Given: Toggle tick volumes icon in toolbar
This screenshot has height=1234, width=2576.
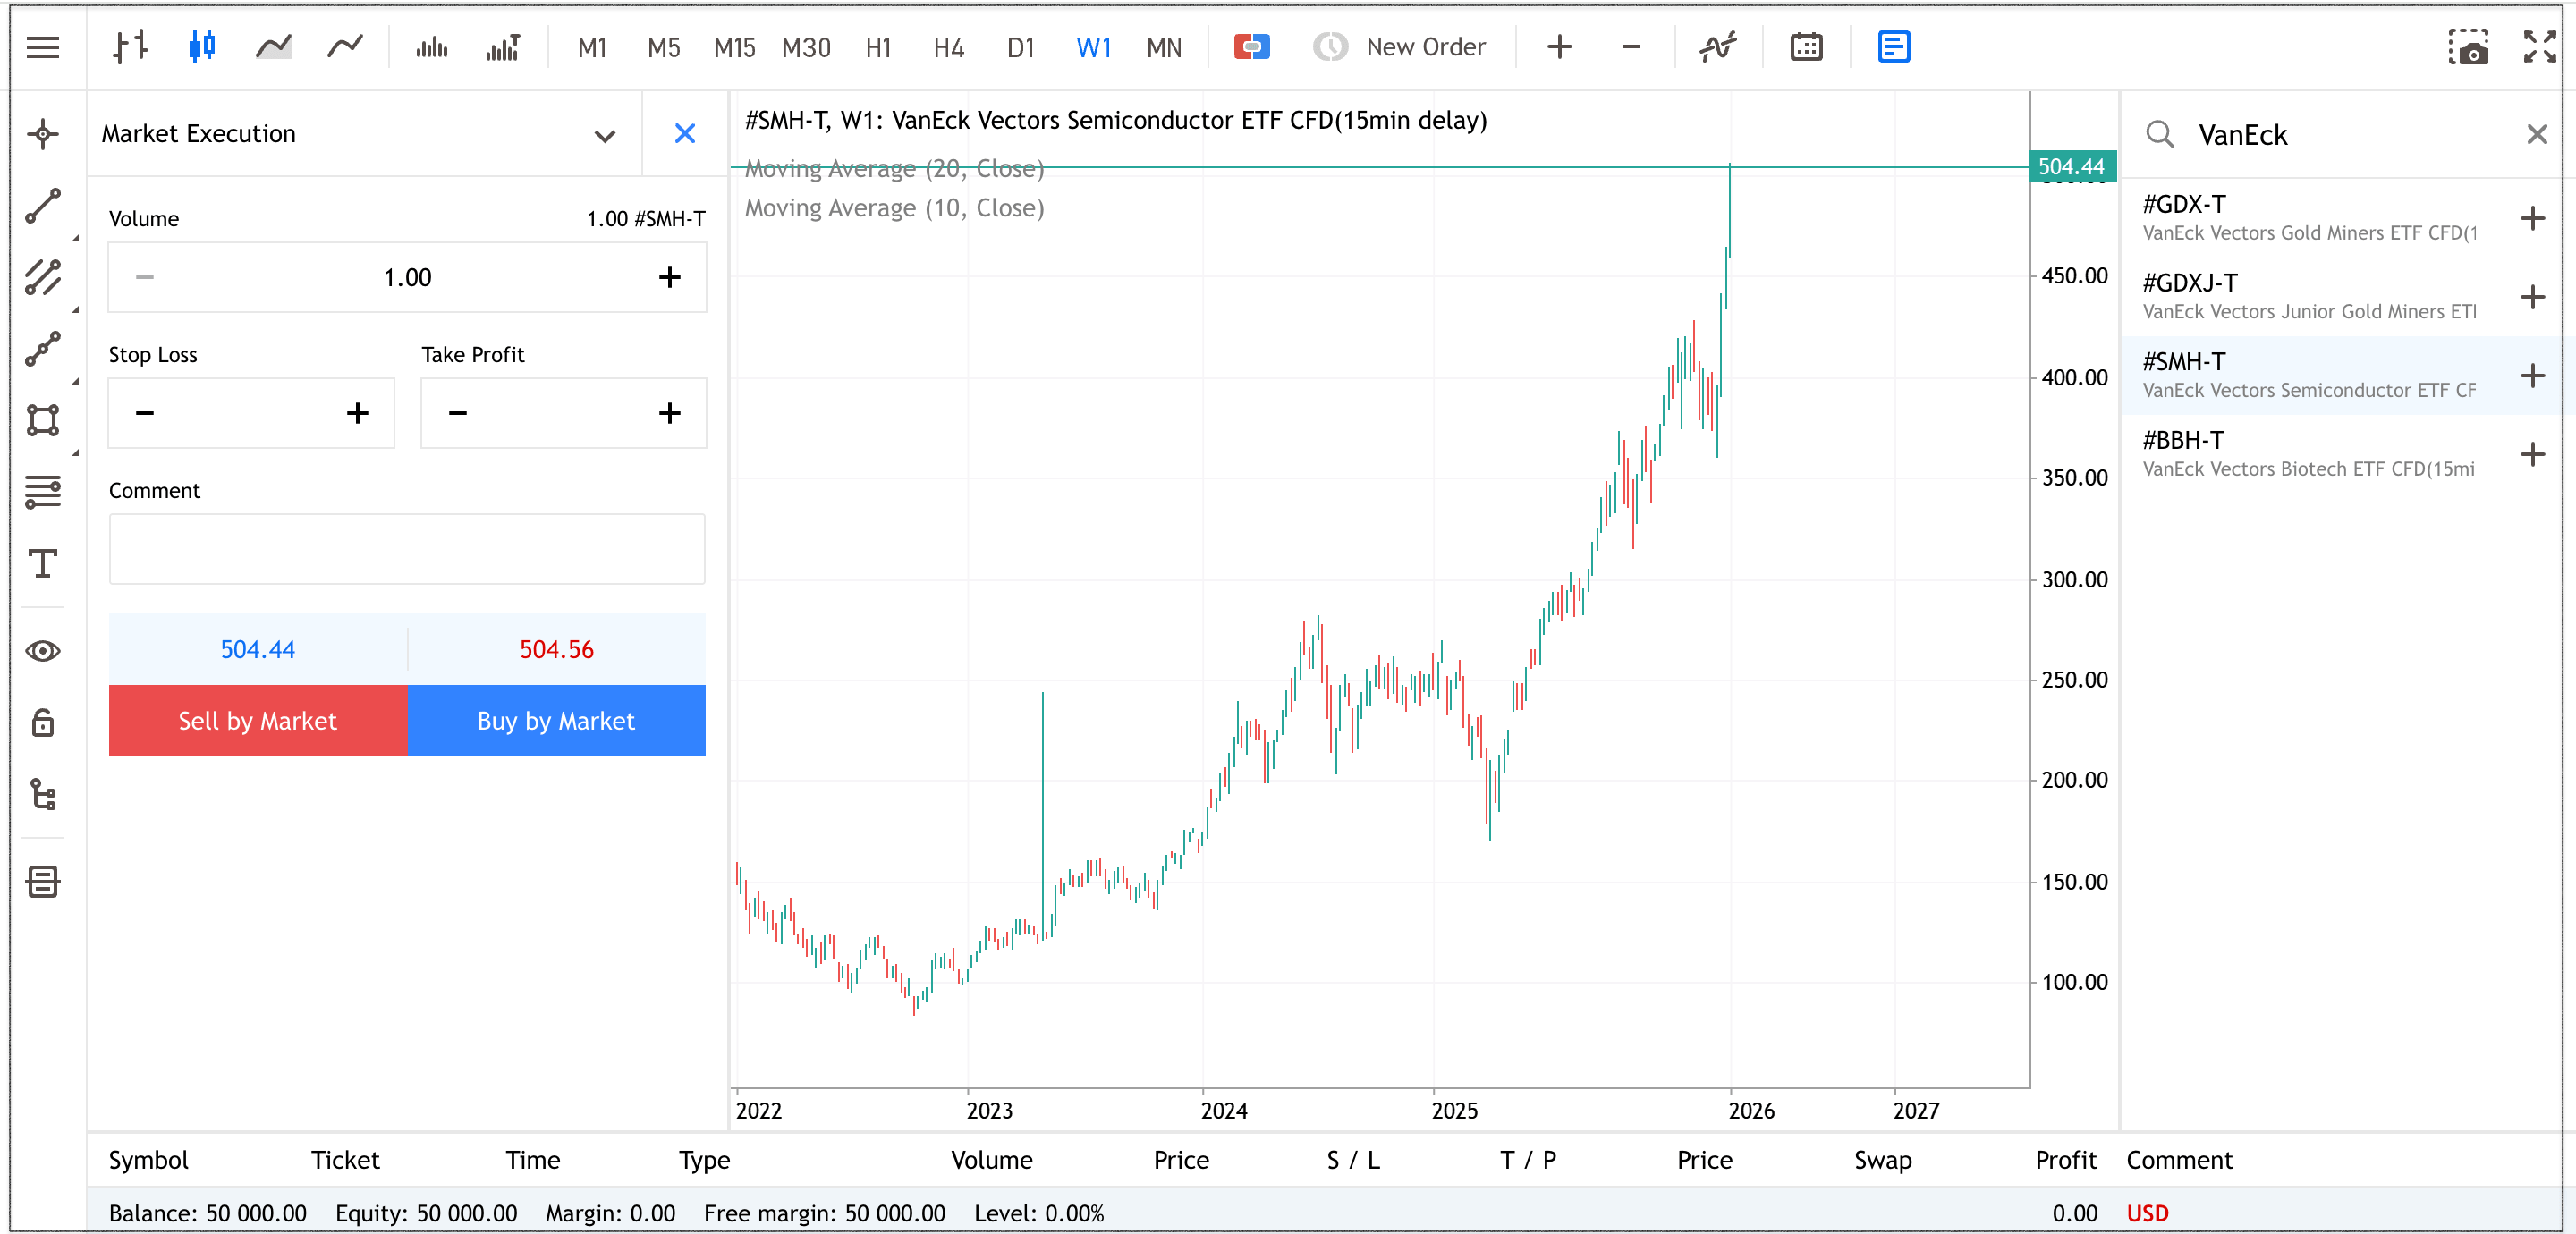Looking at the screenshot, I should [431, 47].
